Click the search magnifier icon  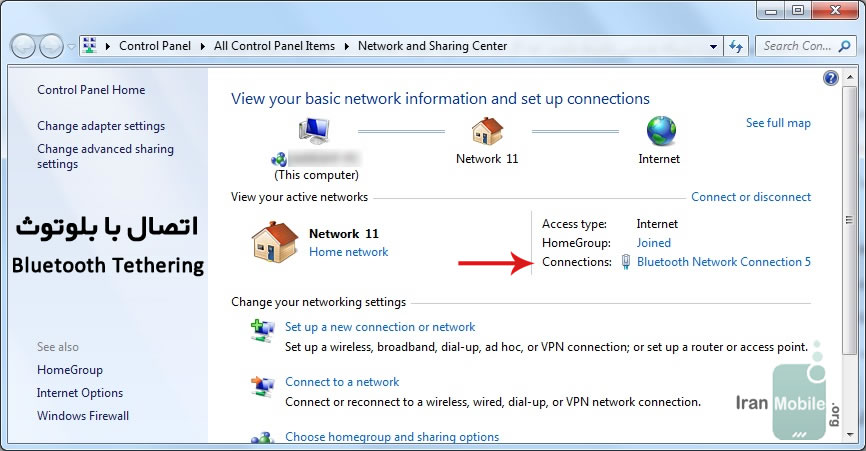[x=844, y=46]
